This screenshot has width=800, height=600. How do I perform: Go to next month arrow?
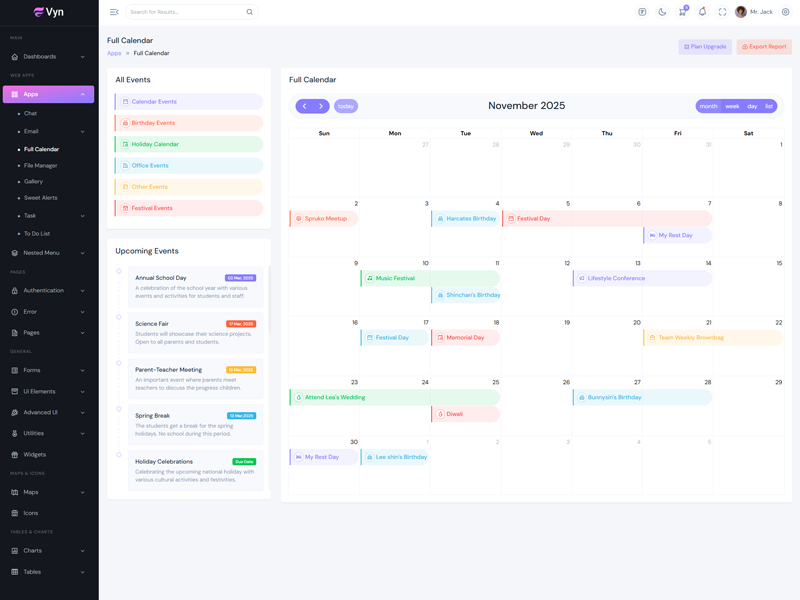(321, 106)
